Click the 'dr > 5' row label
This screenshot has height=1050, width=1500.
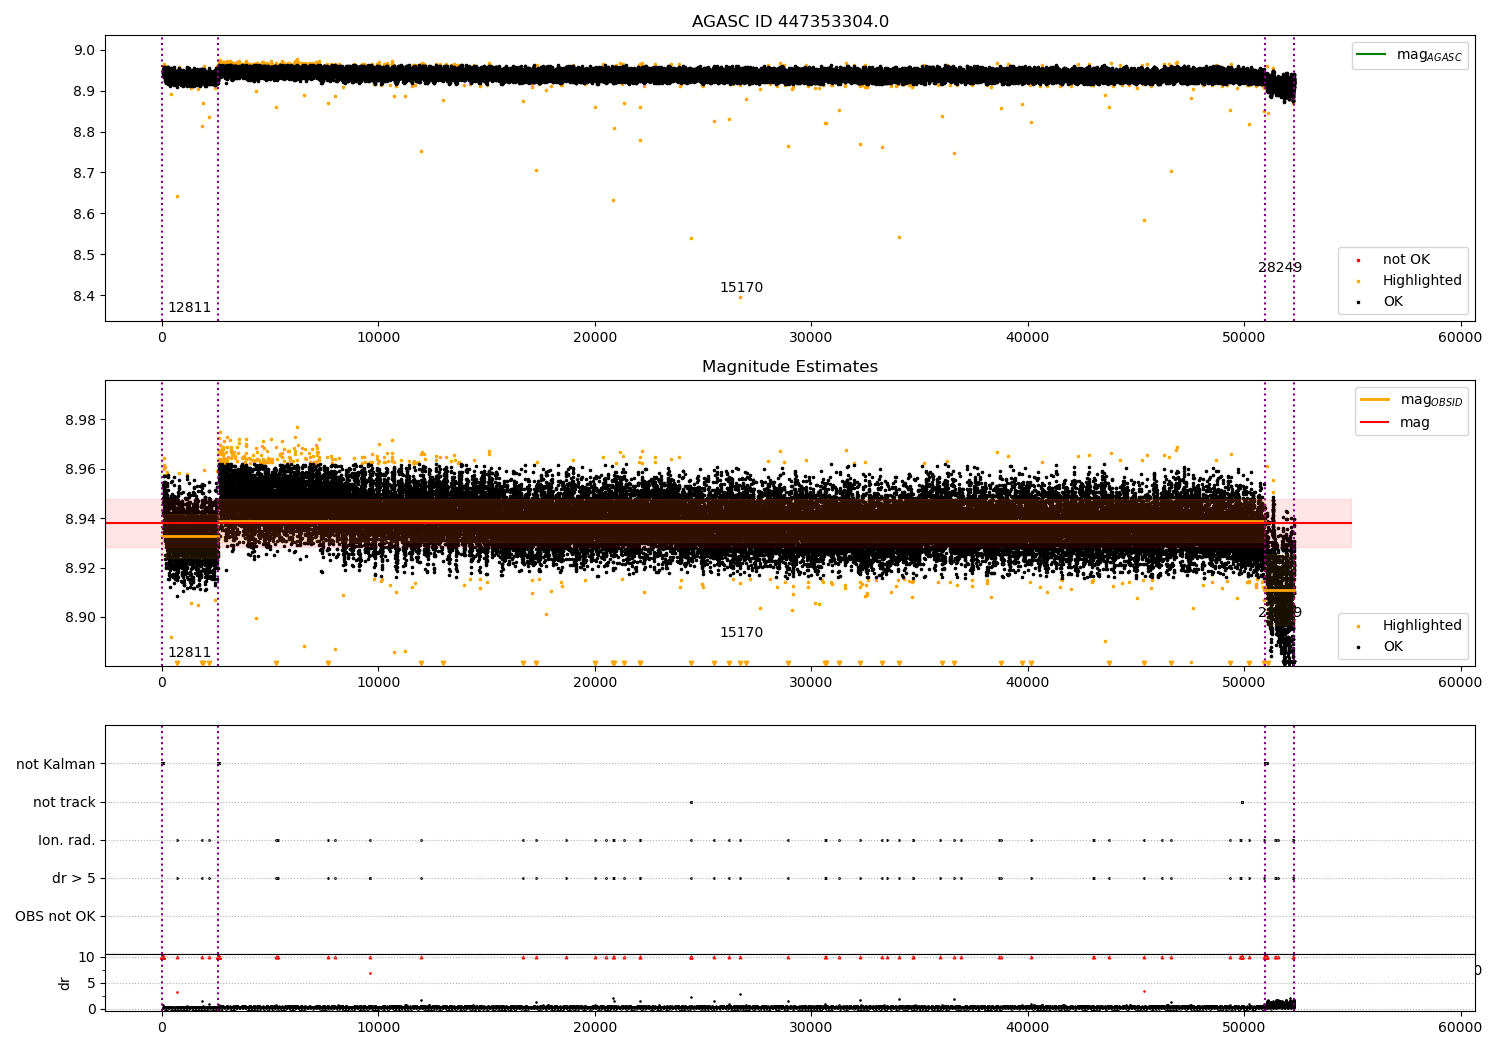coord(74,878)
